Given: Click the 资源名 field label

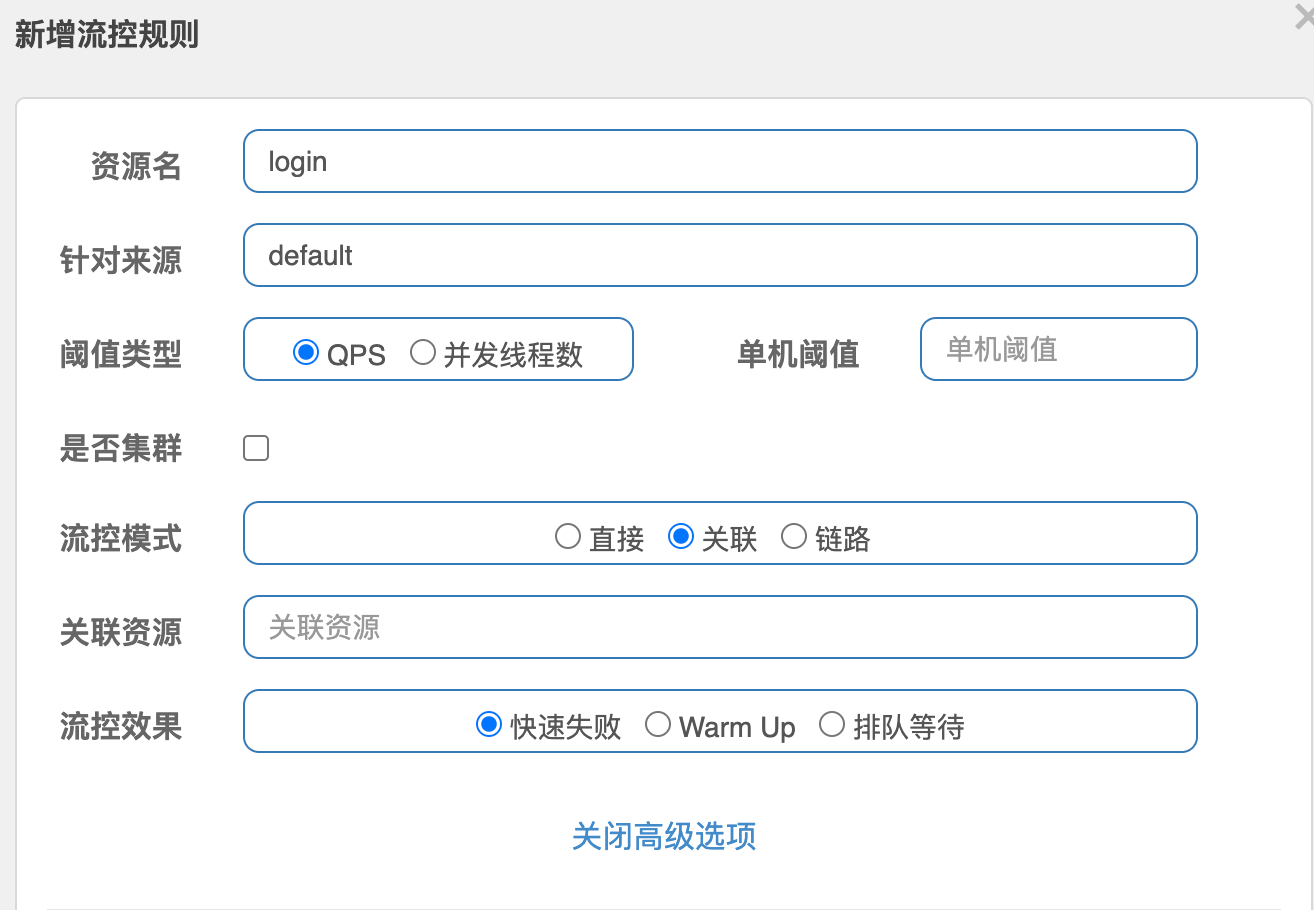Looking at the screenshot, I should pos(136,166).
